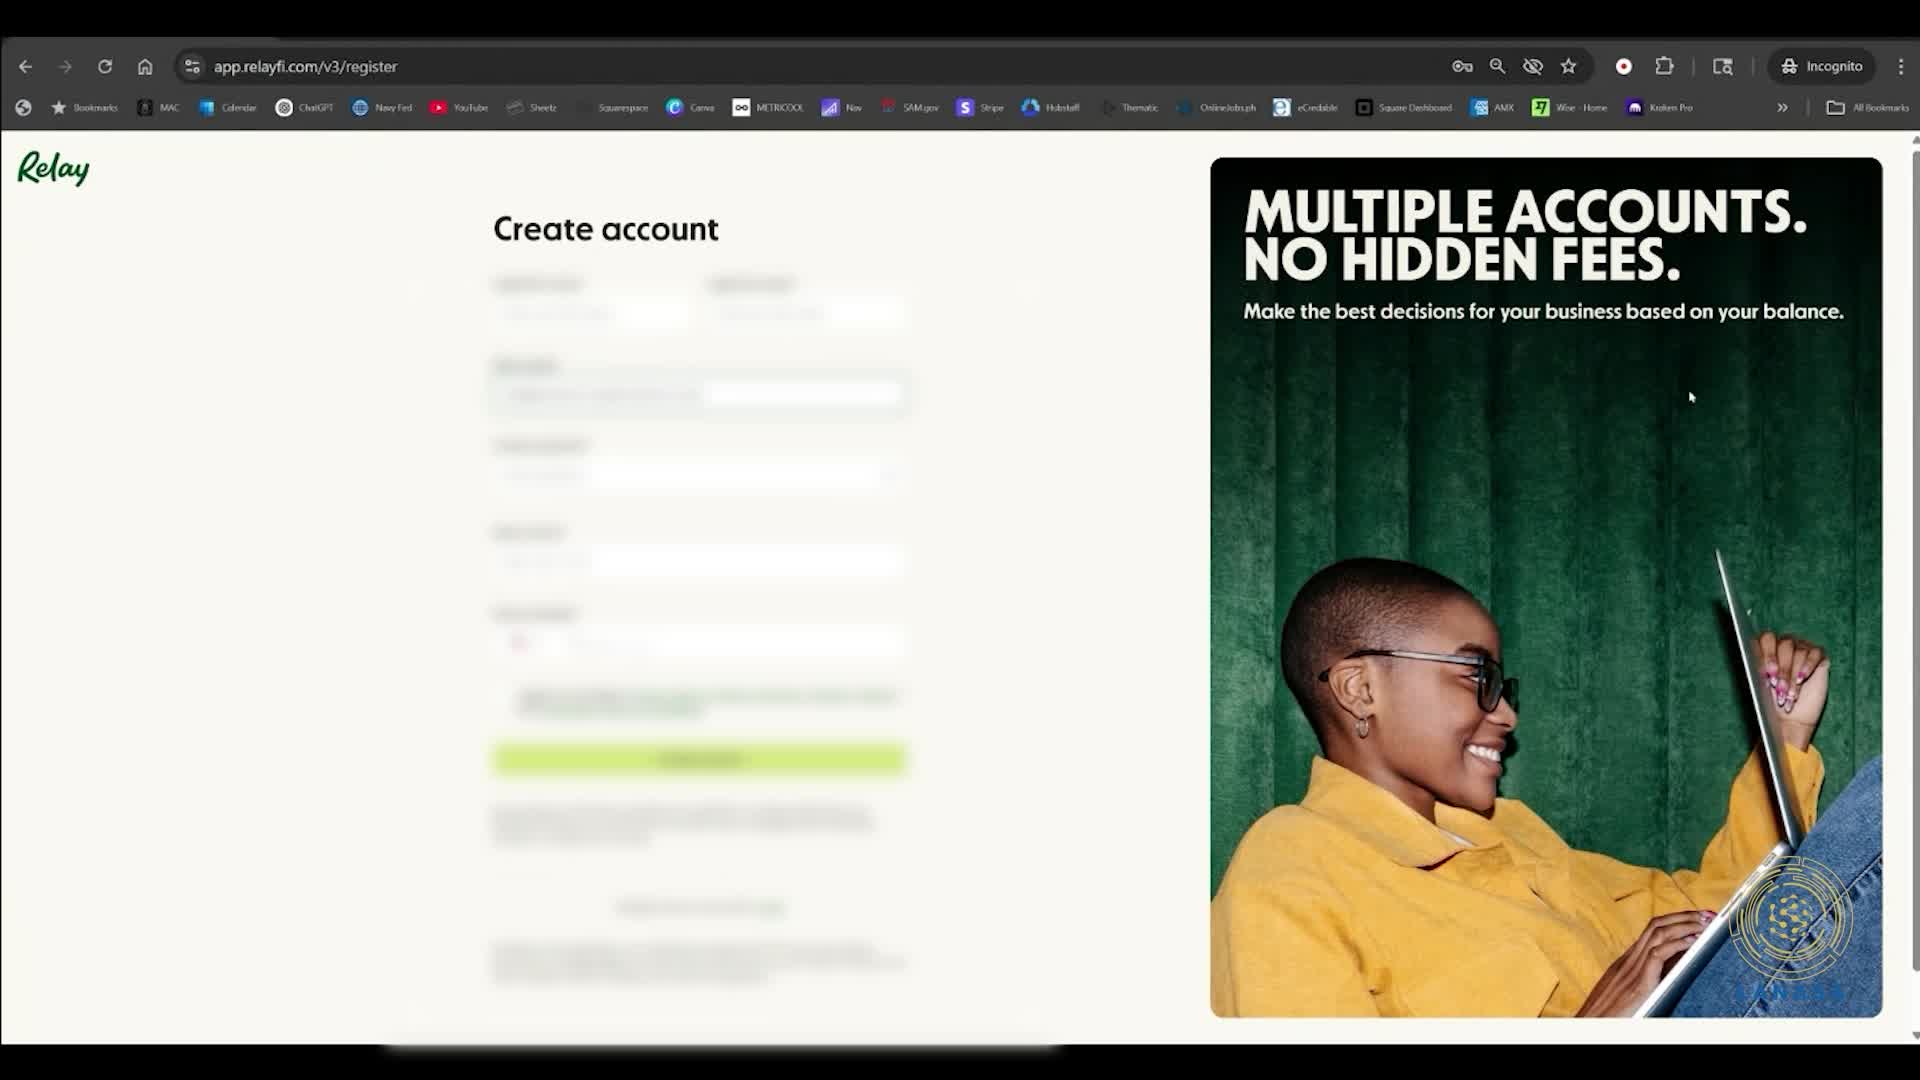Viewport: 1920px width, 1080px height.
Task: Click the red screen recorder extension icon
Action: [1624, 66]
